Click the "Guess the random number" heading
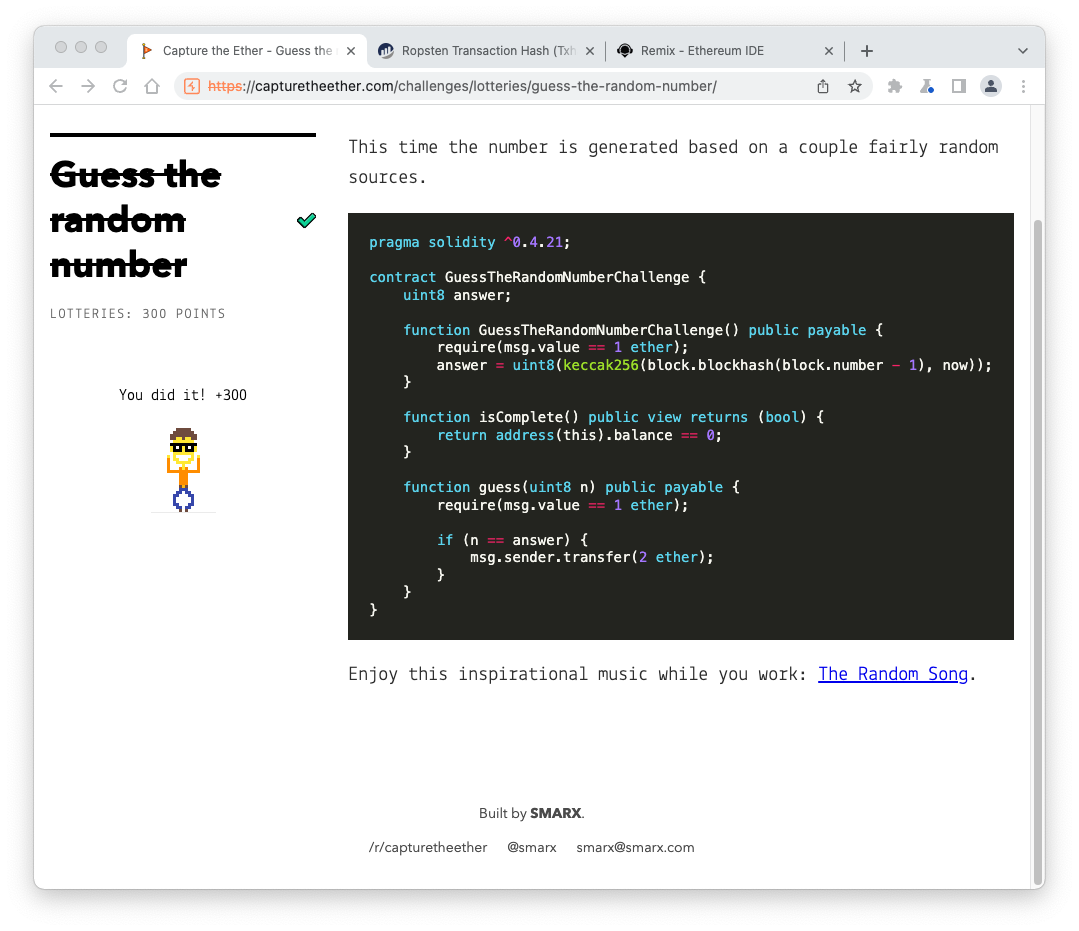Viewport: 1079px width, 931px height. [x=136, y=220]
